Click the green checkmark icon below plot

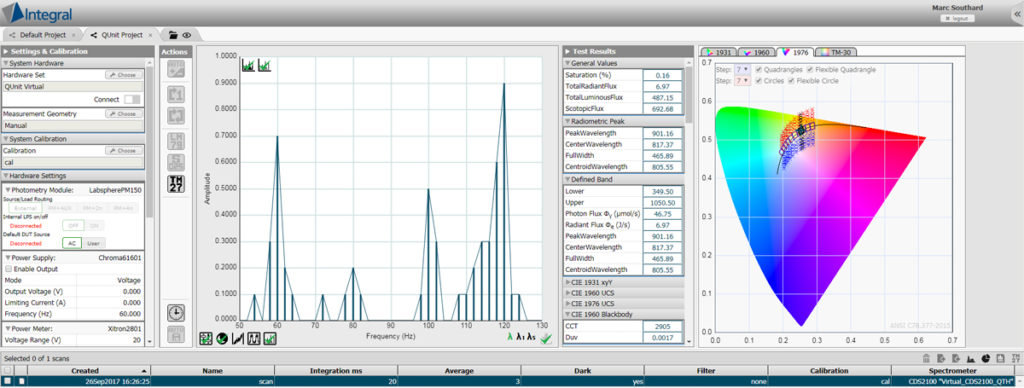click(x=546, y=338)
